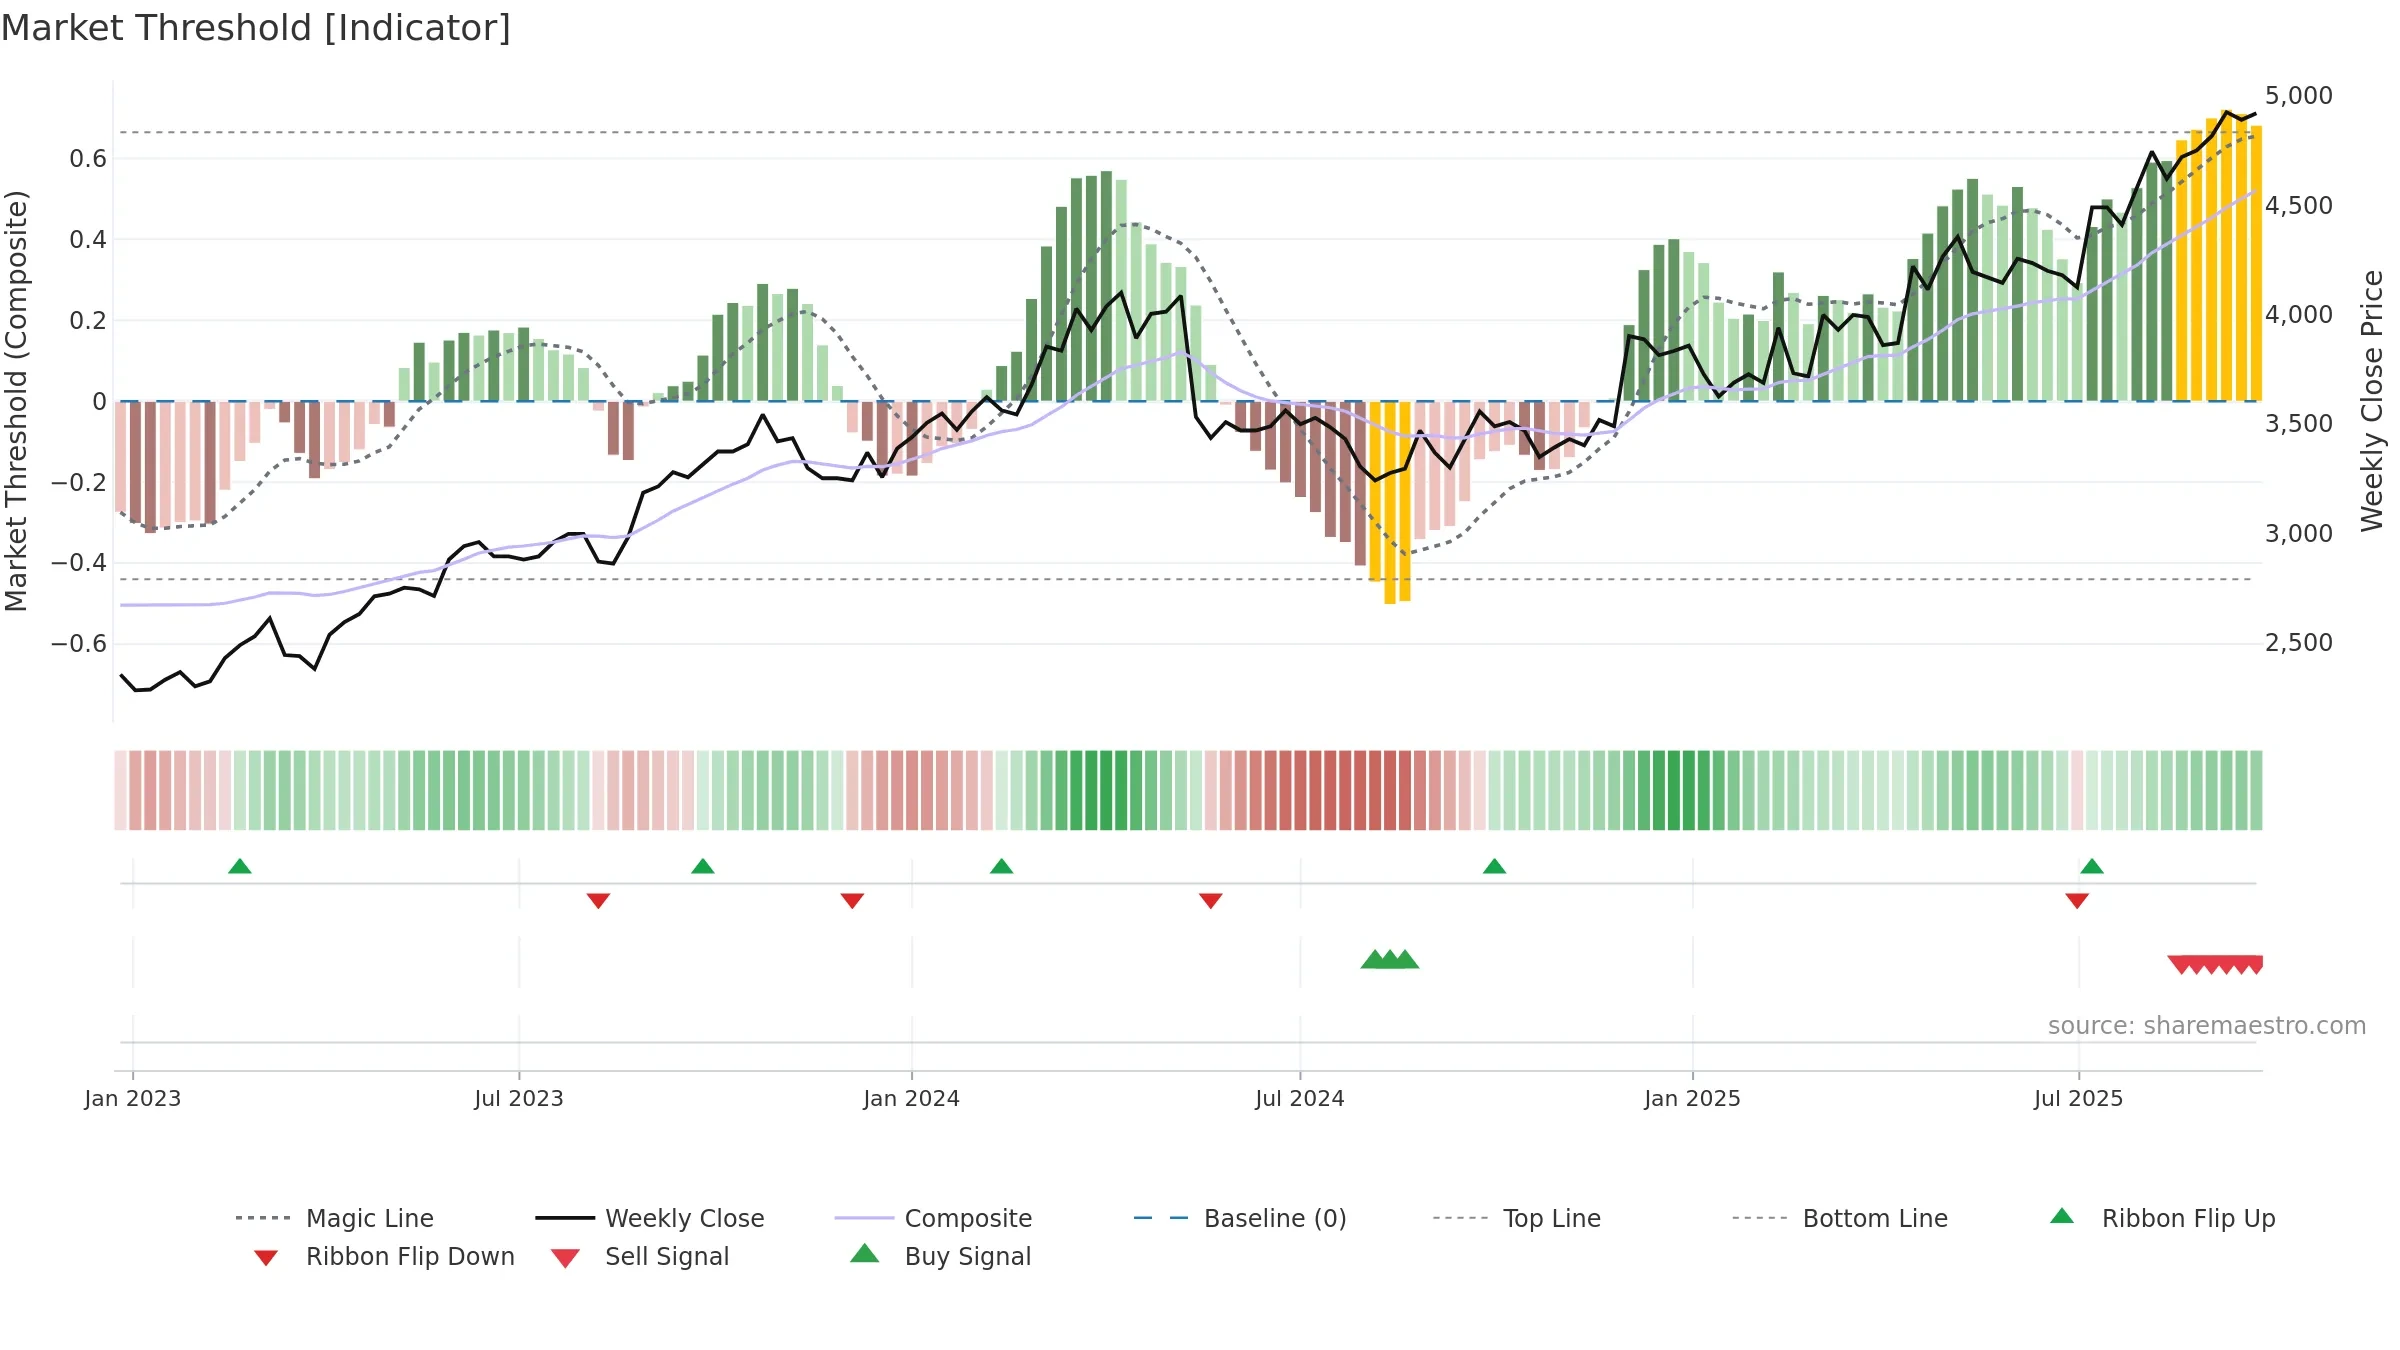Image resolution: width=2400 pixels, height=1350 pixels.
Task: Click the ribbon flip up marker after Jan 2024
Action: tap(1002, 866)
